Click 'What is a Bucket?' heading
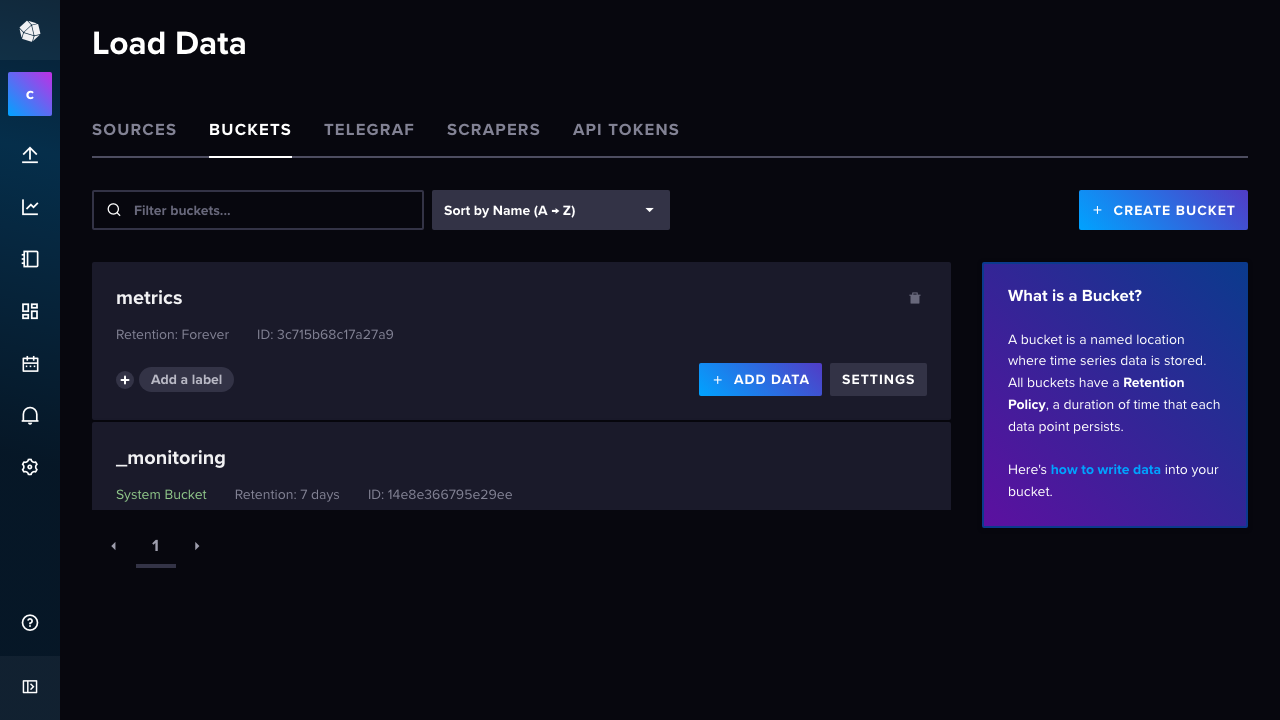Viewport: 1280px width, 720px height. [x=1075, y=296]
